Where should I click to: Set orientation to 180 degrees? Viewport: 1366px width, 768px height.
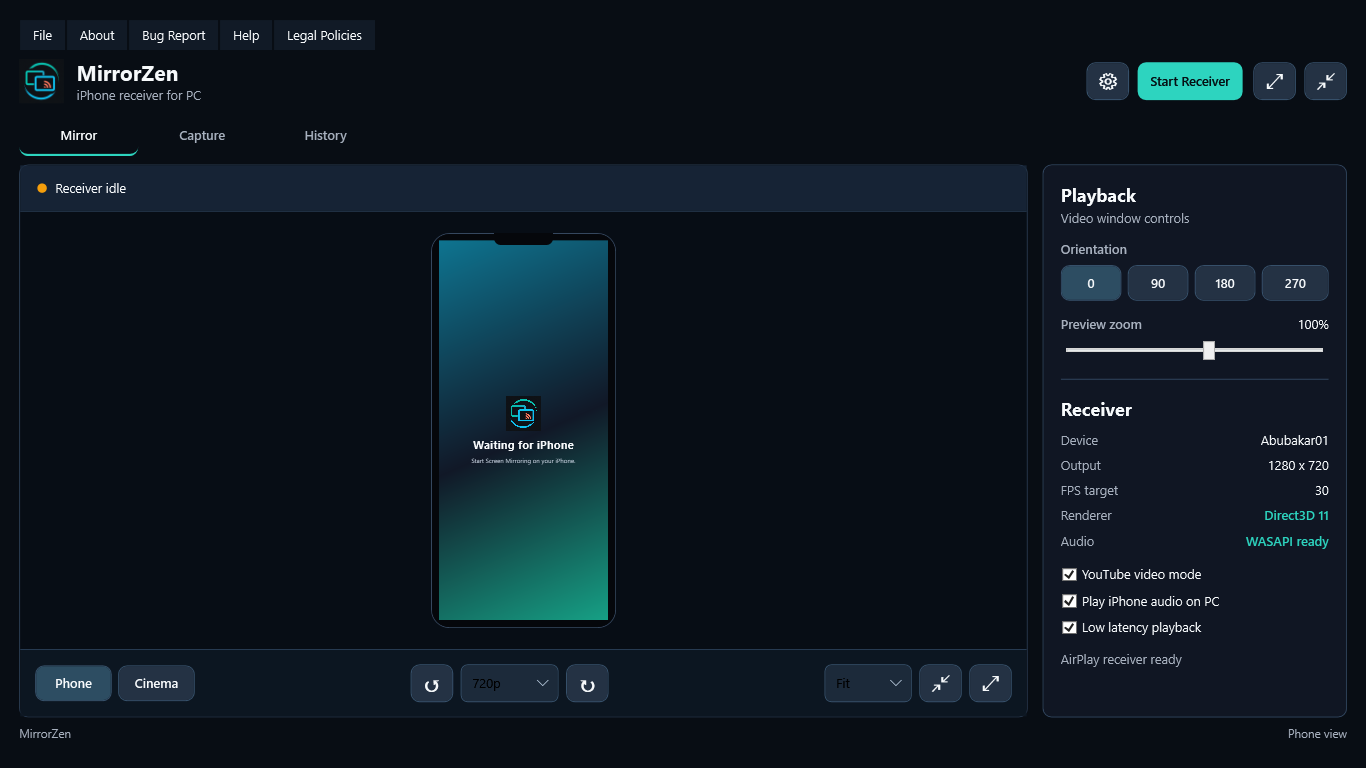[1225, 283]
